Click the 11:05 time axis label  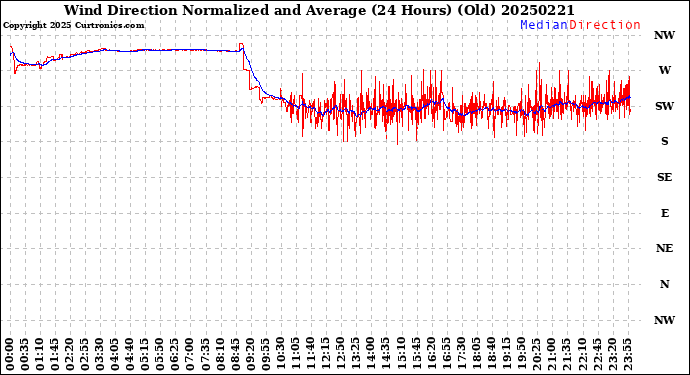tap(295, 354)
